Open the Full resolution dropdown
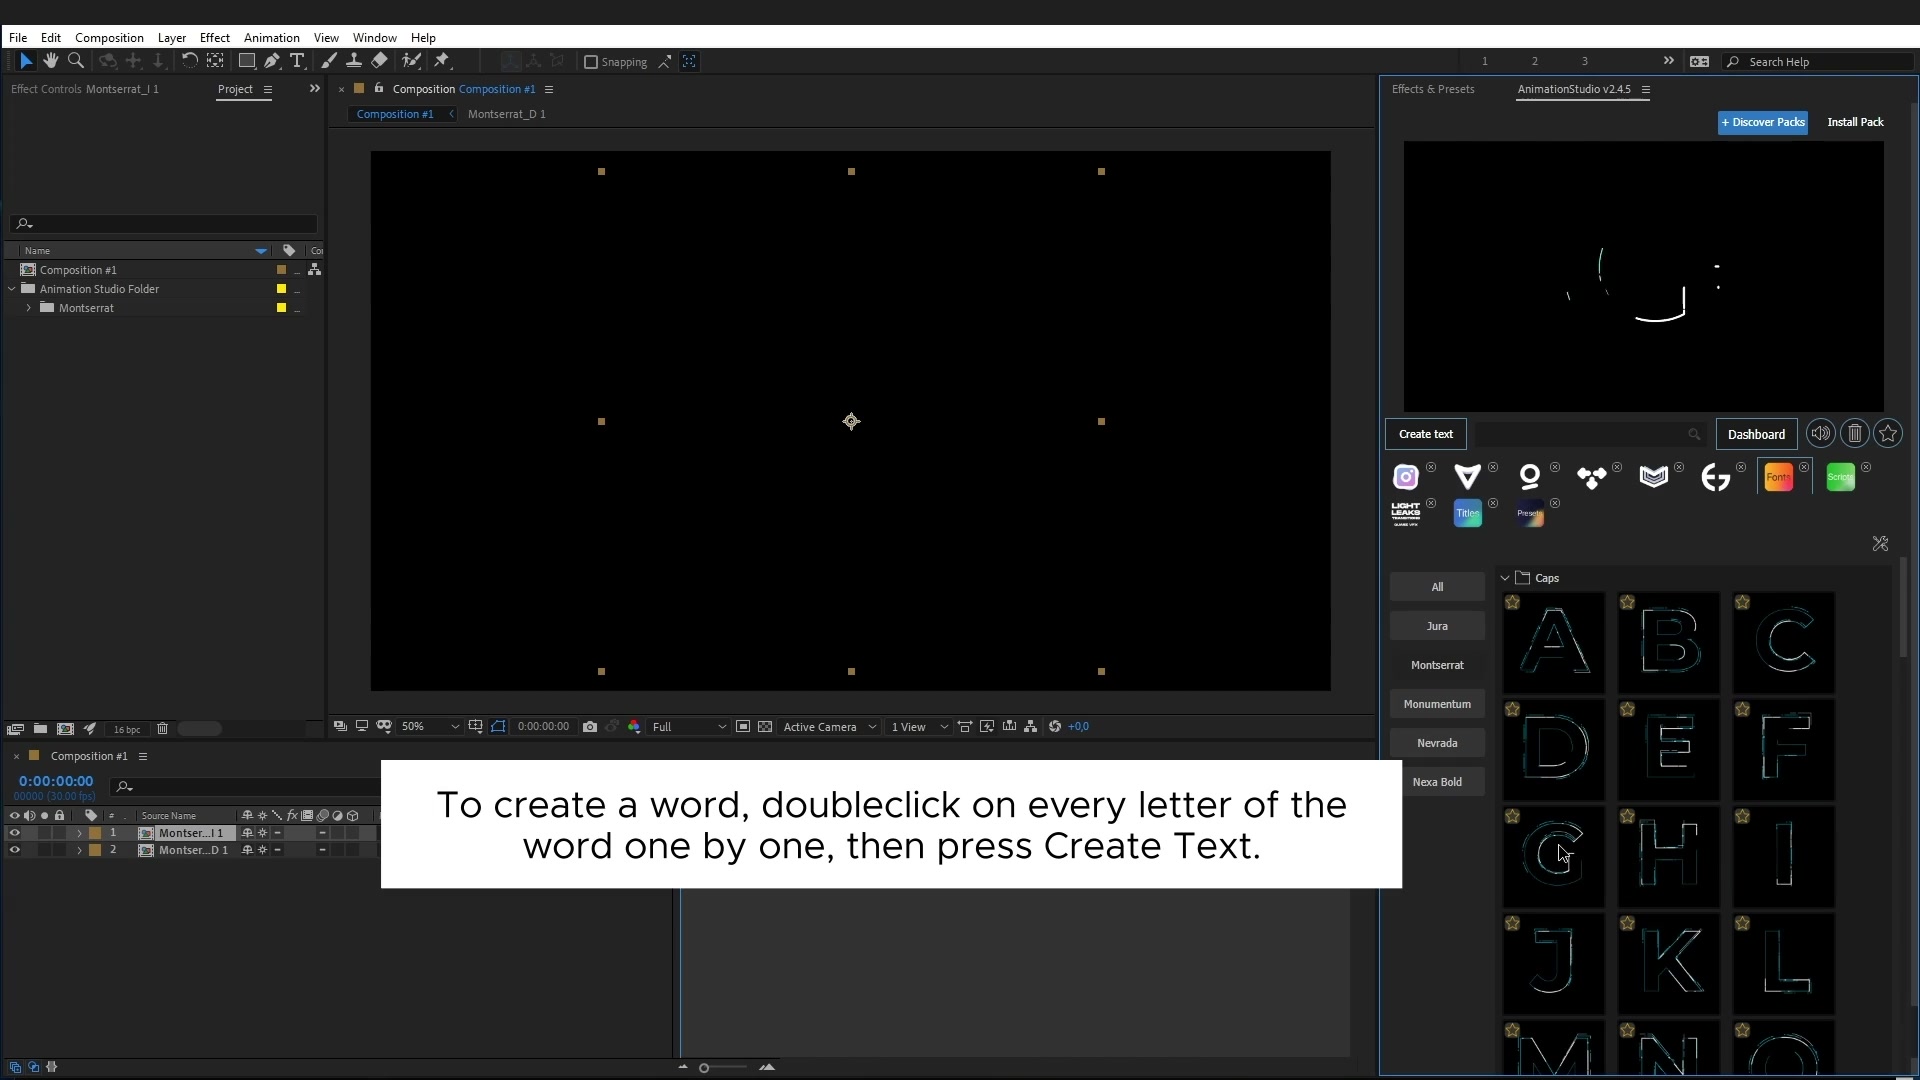Screen dimensions: 1920x1080 point(689,727)
